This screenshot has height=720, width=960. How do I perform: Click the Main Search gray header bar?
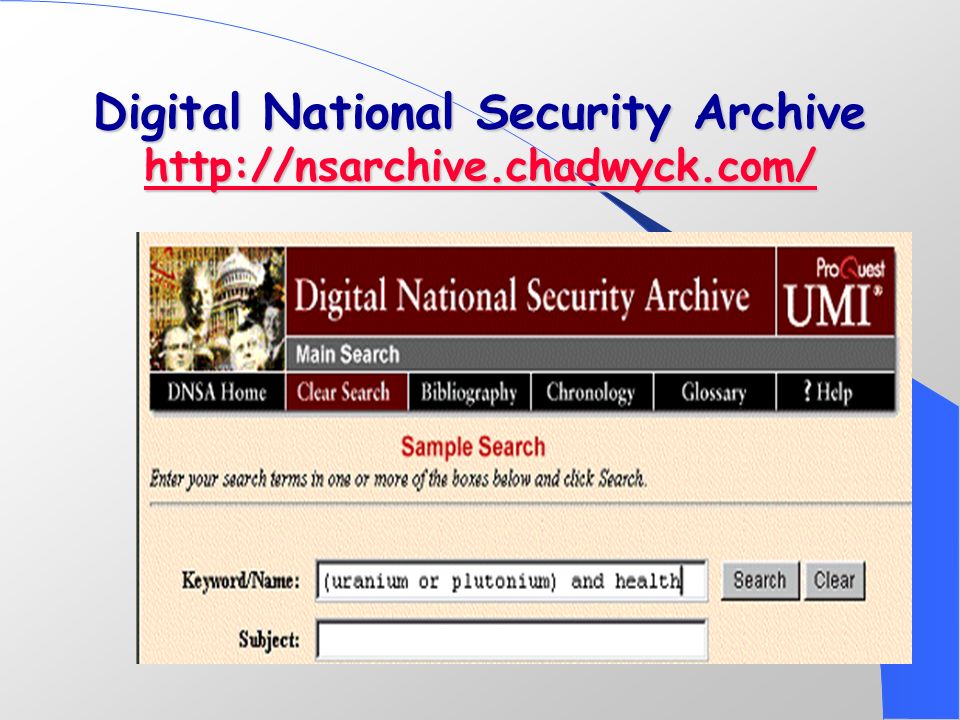(590, 354)
